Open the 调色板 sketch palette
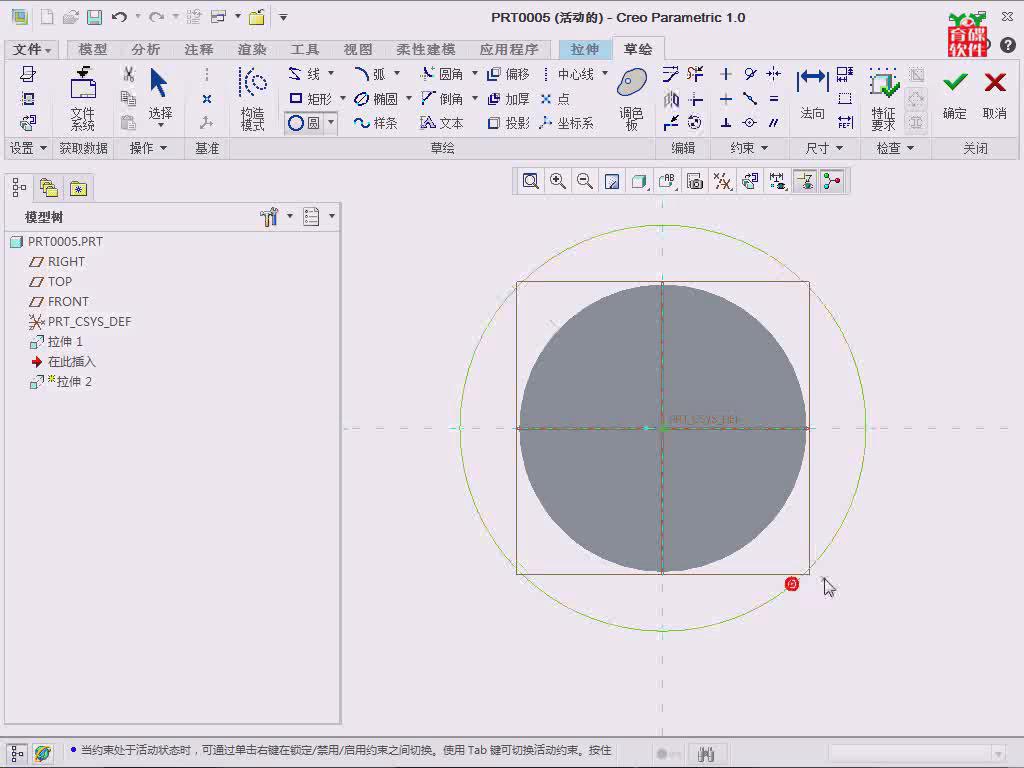This screenshot has width=1024, height=768. (x=632, y=98)
